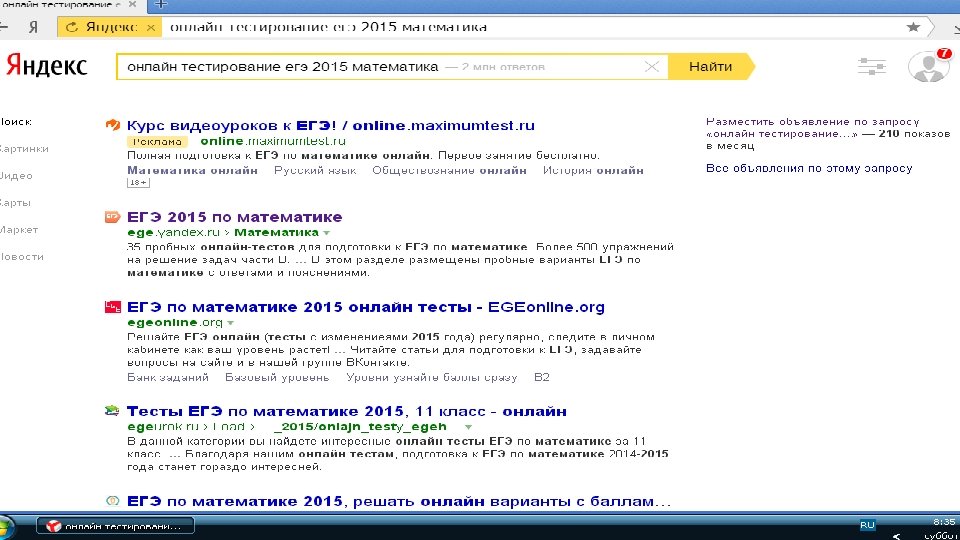The width and height of the screenshot is (960, 540).
Task: Click the 18+ age label
Action: pos(138,182)
